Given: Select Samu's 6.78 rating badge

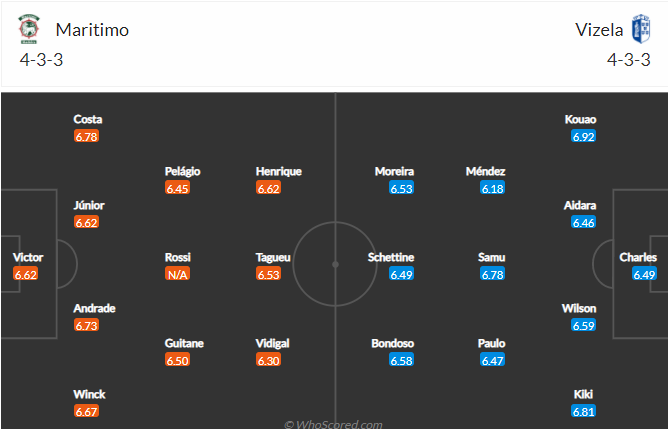Looking at the screenshot, I should click(492, 274).
